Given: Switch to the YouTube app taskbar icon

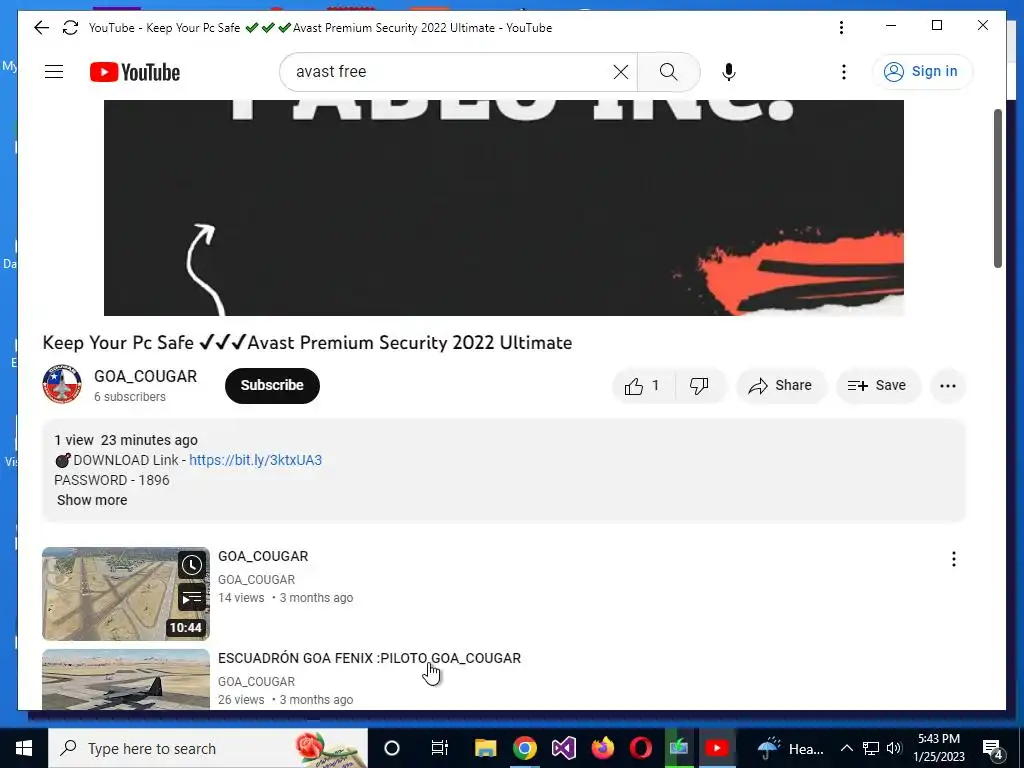Looking at the screenshot, I should click(716, 748).
